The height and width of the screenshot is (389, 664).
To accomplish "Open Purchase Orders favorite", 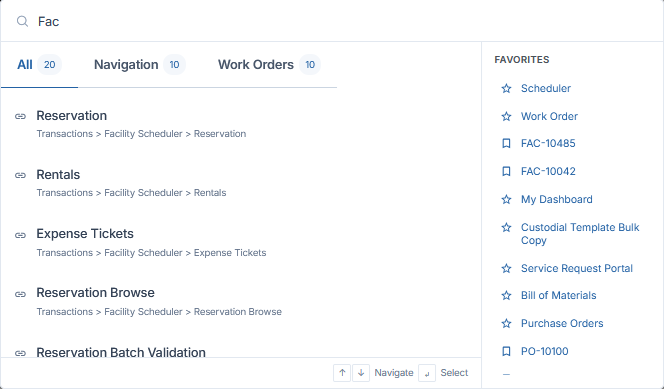I will coord(562,323).
